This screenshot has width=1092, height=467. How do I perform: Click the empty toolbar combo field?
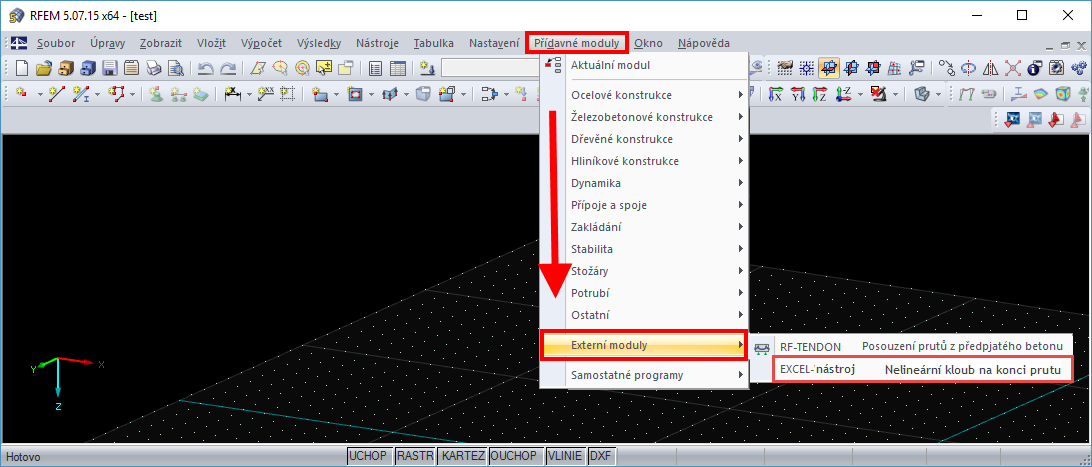point(490,68)
